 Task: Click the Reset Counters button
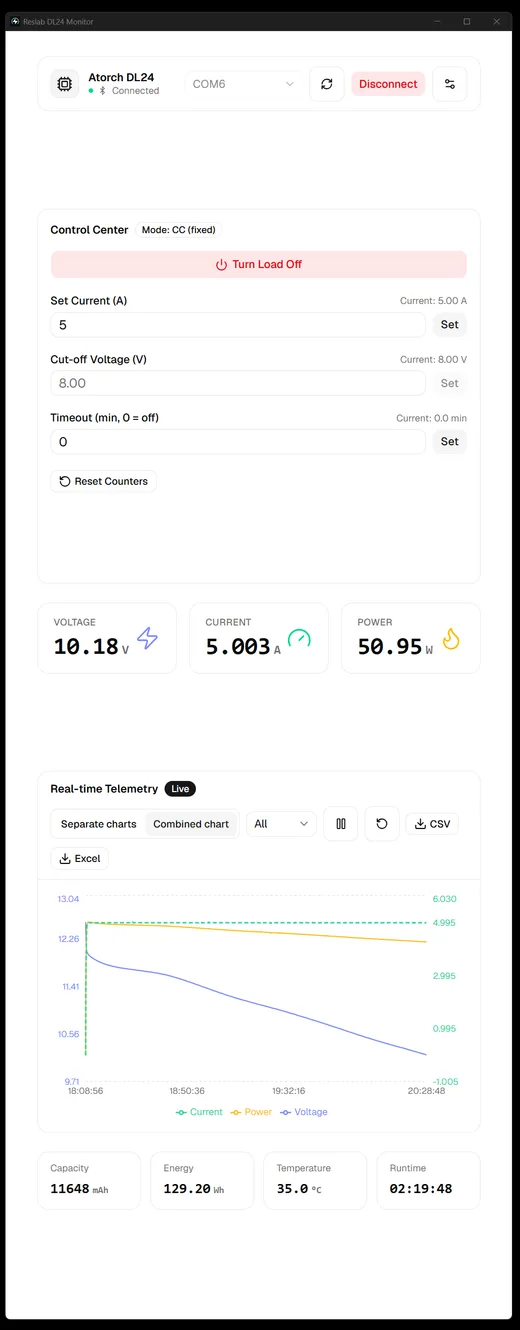pyautogui.click(x=104, y=481)
